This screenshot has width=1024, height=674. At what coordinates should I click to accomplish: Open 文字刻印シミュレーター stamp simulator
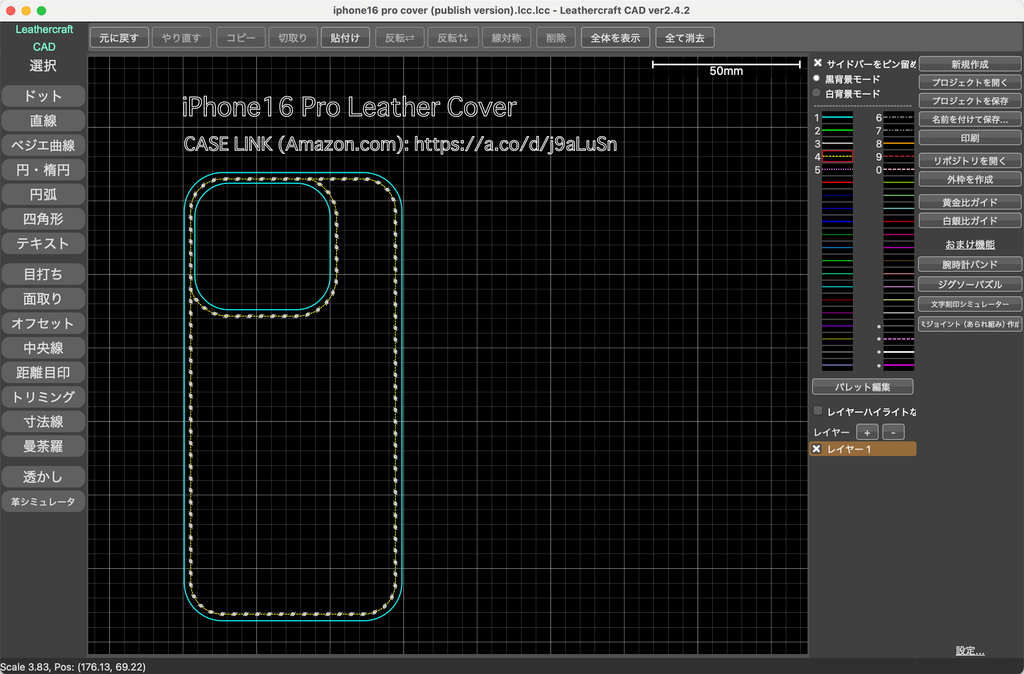tap(970, 304)
